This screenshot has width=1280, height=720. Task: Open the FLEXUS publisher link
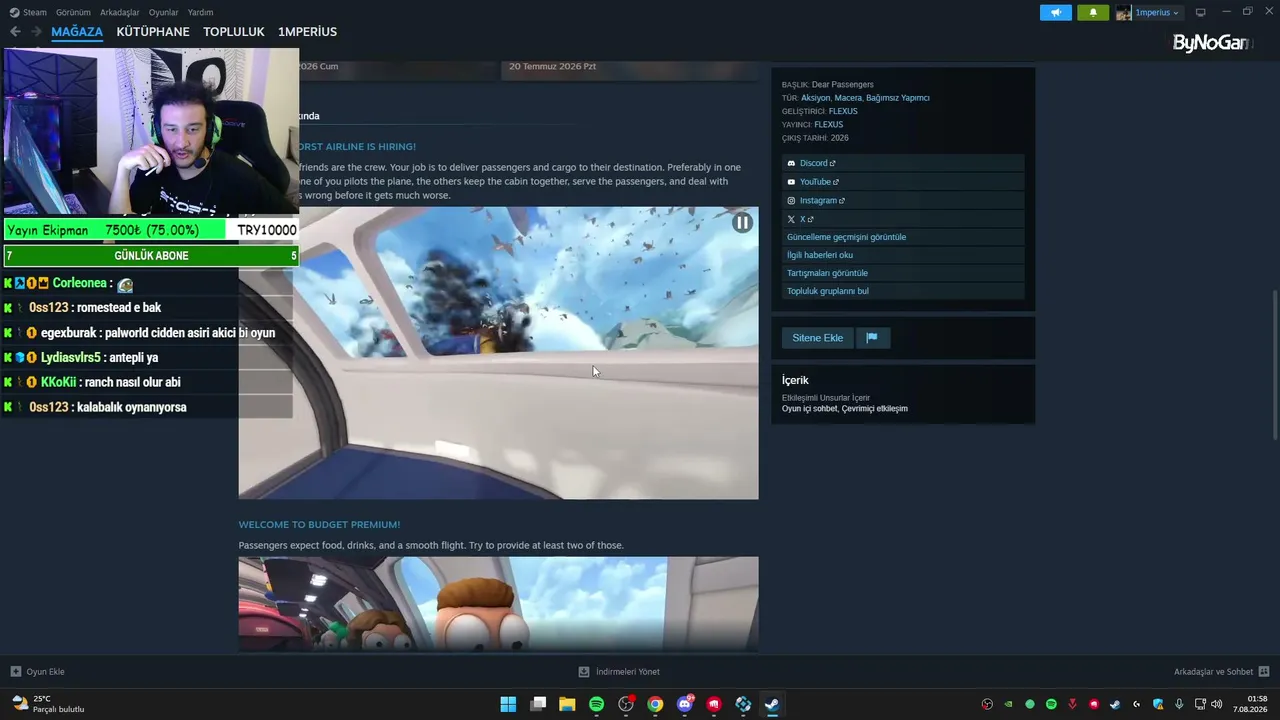tap(829, 125)
